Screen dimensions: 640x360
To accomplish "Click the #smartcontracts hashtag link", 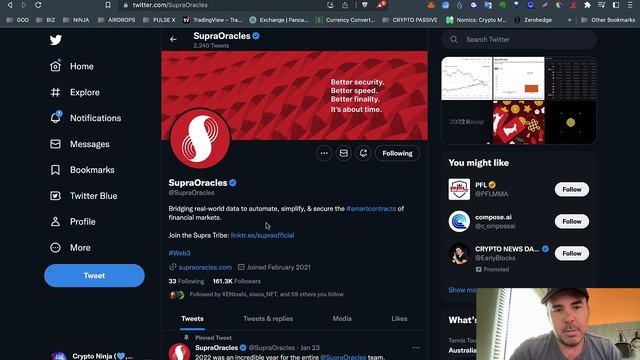I will coord(371,209).
